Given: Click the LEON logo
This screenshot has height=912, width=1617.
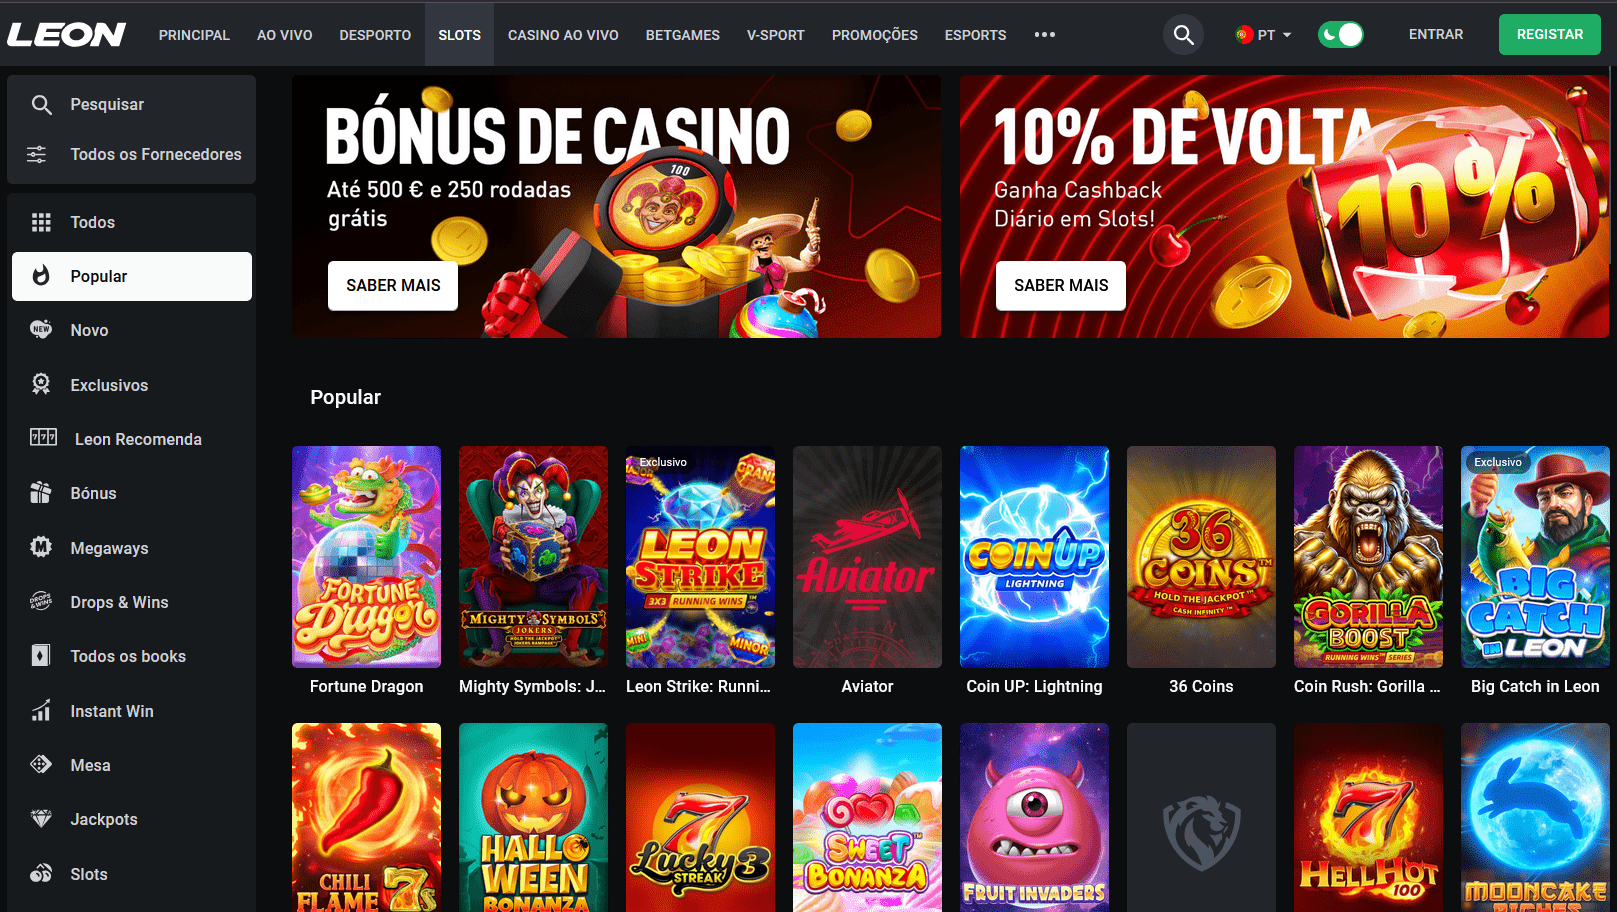Looking at the screenshot, I should [x=66, y=35].
